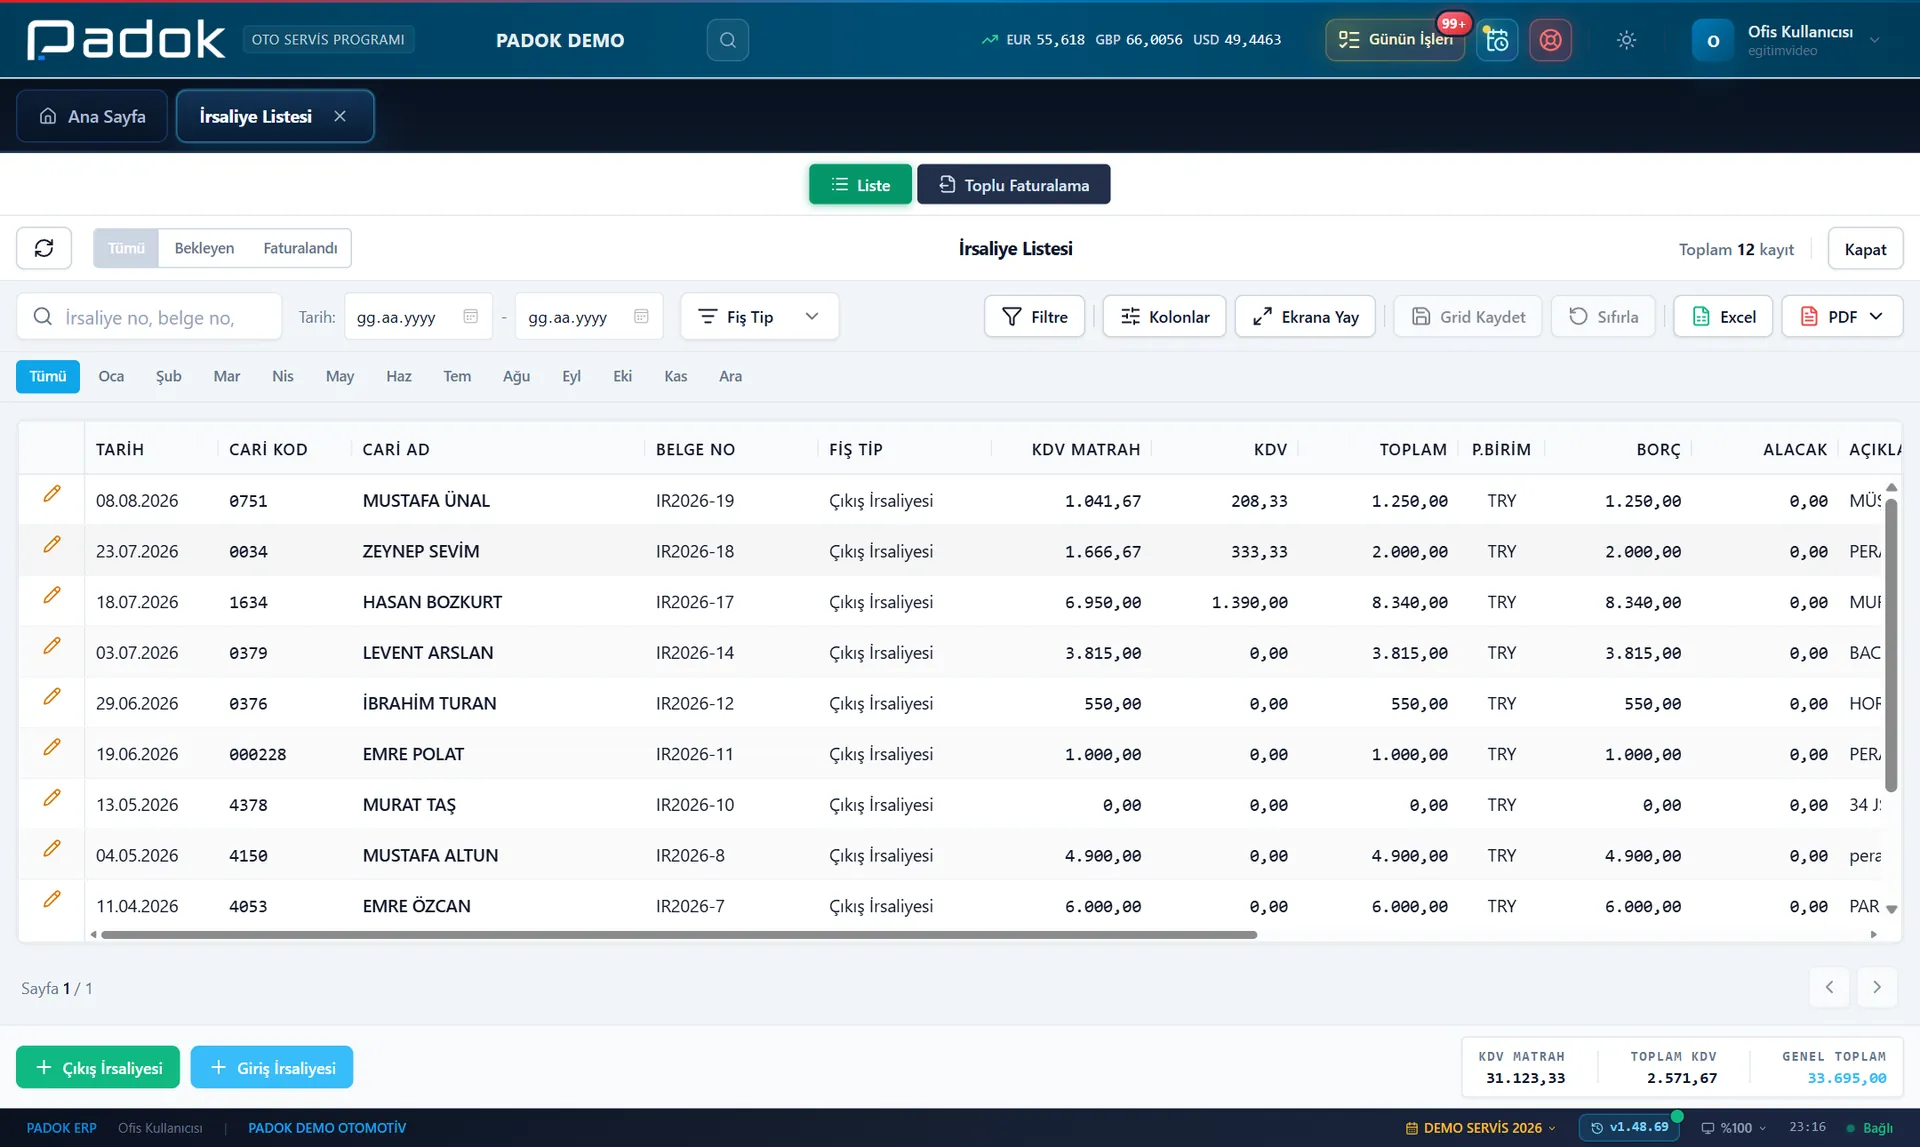
Task: Switch to the Ana Sayfa tab
Action: pos(92,116)
